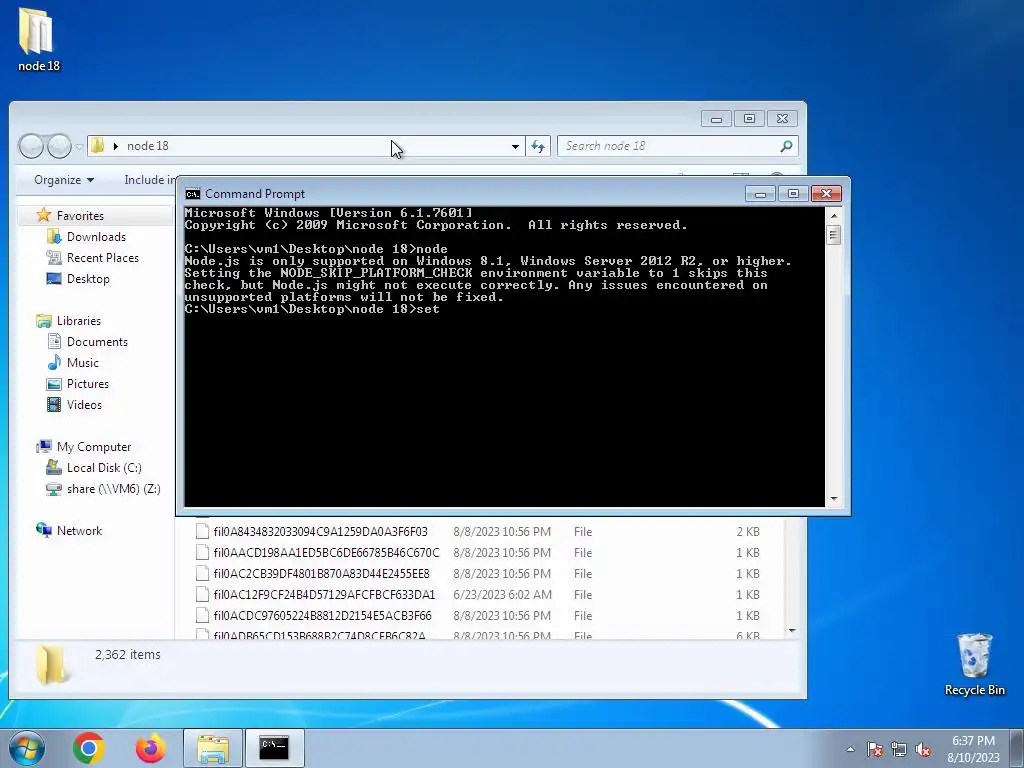Open the Recycle Bin on the desktop
The image size is (1024, 768).
point(974,664)
